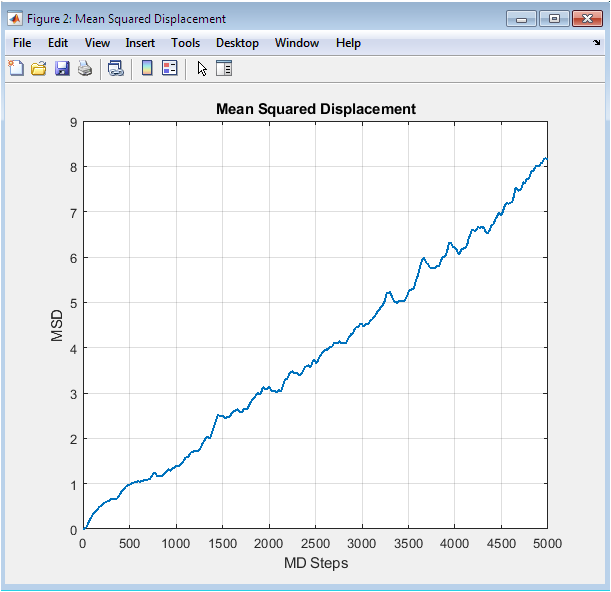Open the Insert menu
The width and height of the screenshot is (611, 592).
tap(140, 43)
